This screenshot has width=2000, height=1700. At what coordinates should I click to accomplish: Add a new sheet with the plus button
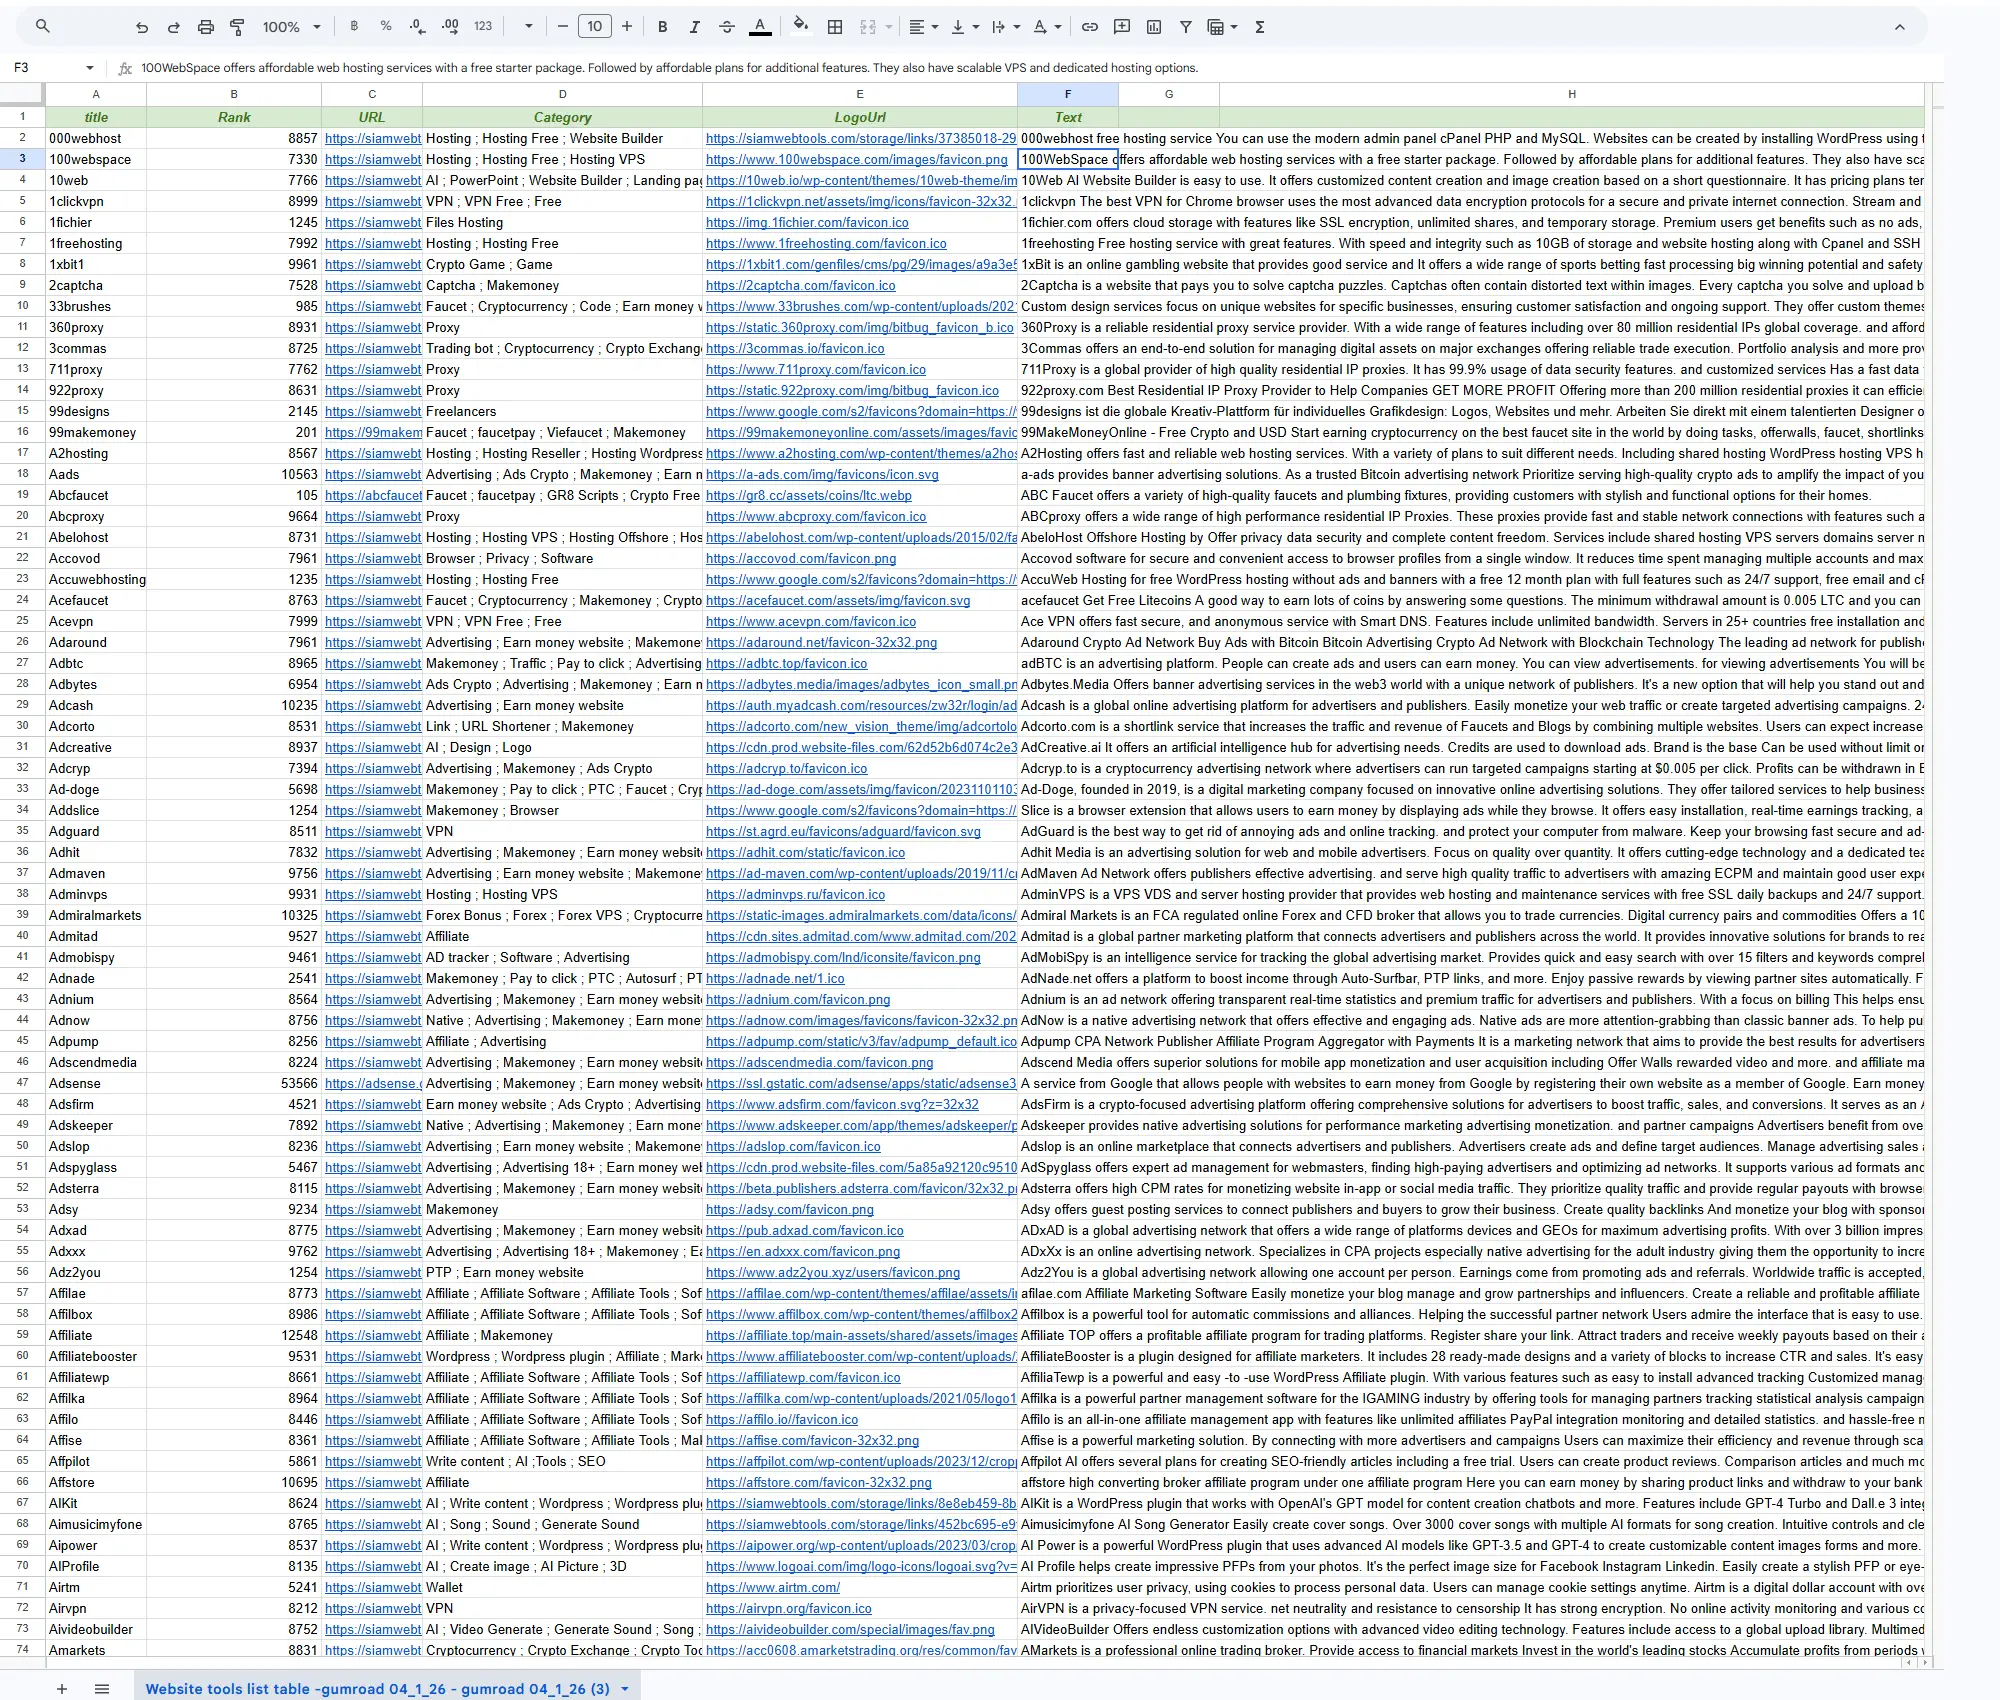[x=62, y=1688]
